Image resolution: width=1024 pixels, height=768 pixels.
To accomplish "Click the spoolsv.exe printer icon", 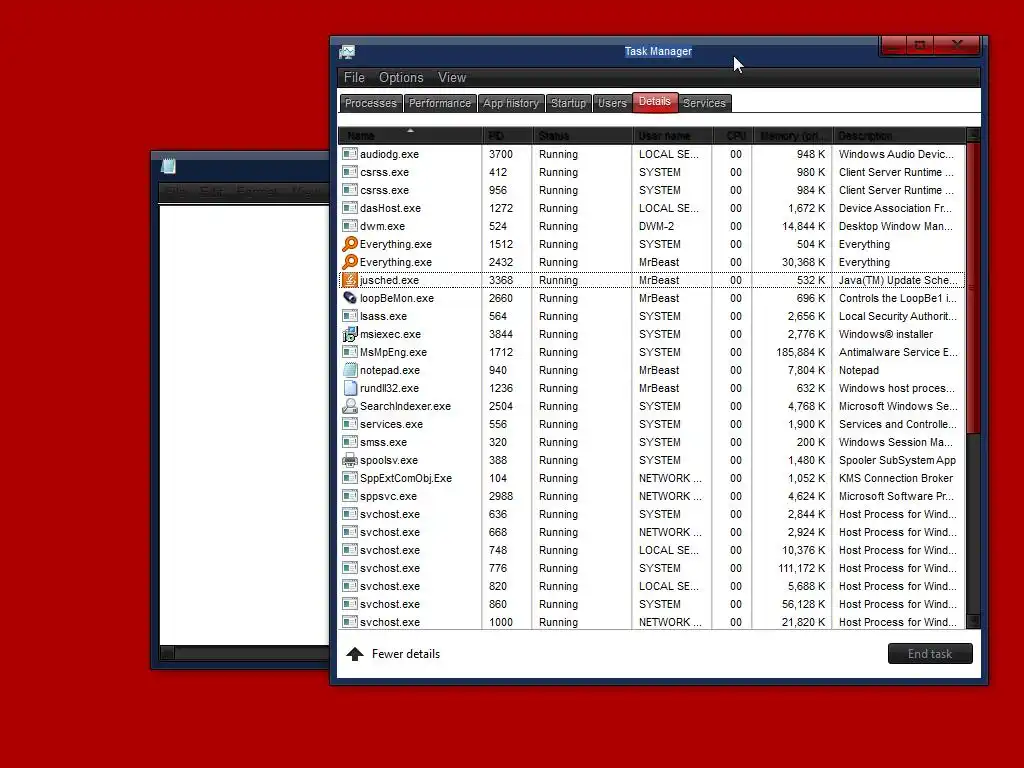I will coord(350,460).
